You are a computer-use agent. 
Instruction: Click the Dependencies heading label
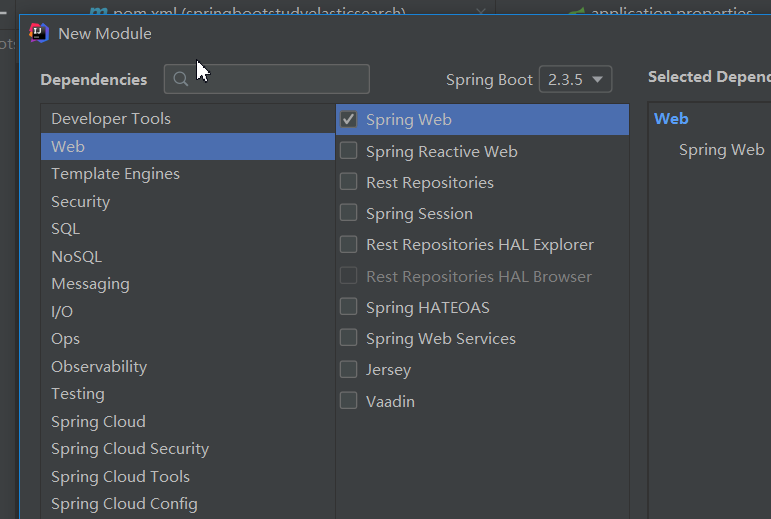(x=94, y=80)
